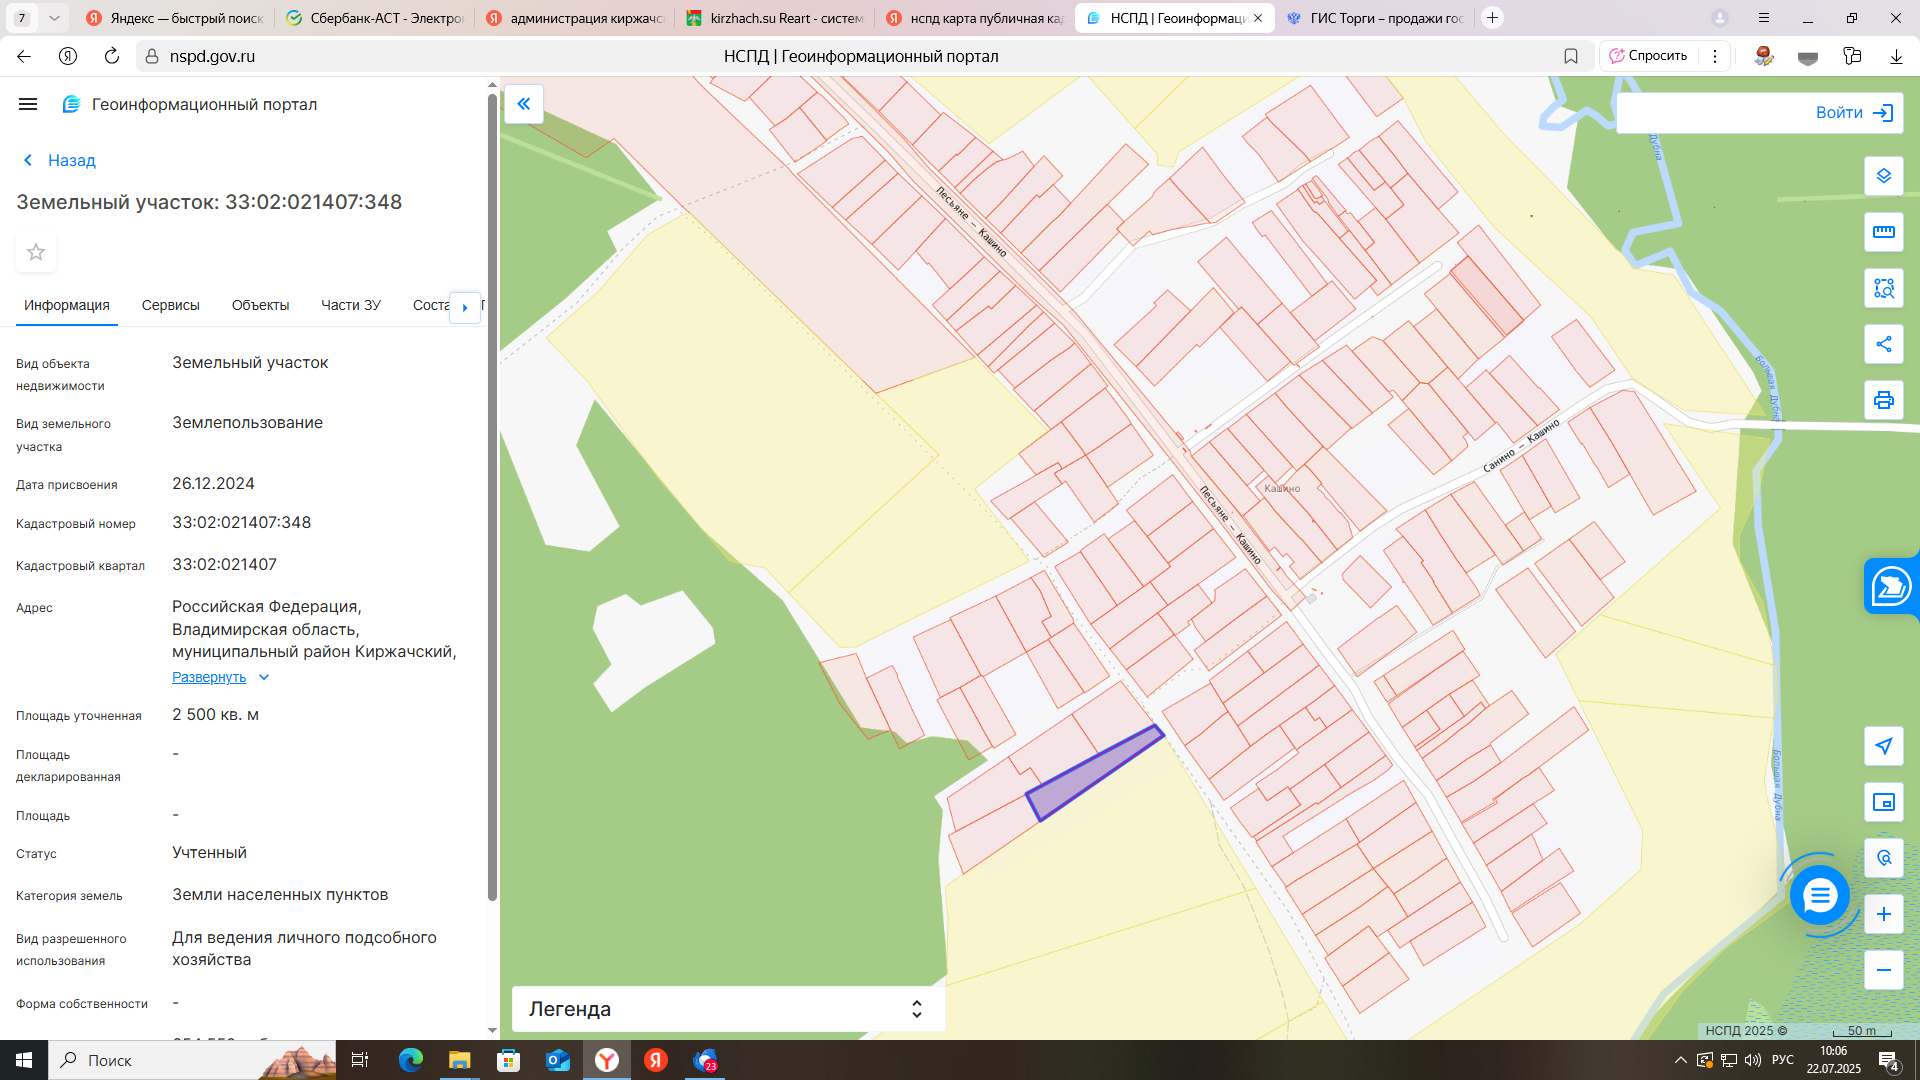The width and height of the screenshot is (1920, 1080).
Task: Add parcel to favorites with star
Action: pyautogui.click(x=36, y=252)
